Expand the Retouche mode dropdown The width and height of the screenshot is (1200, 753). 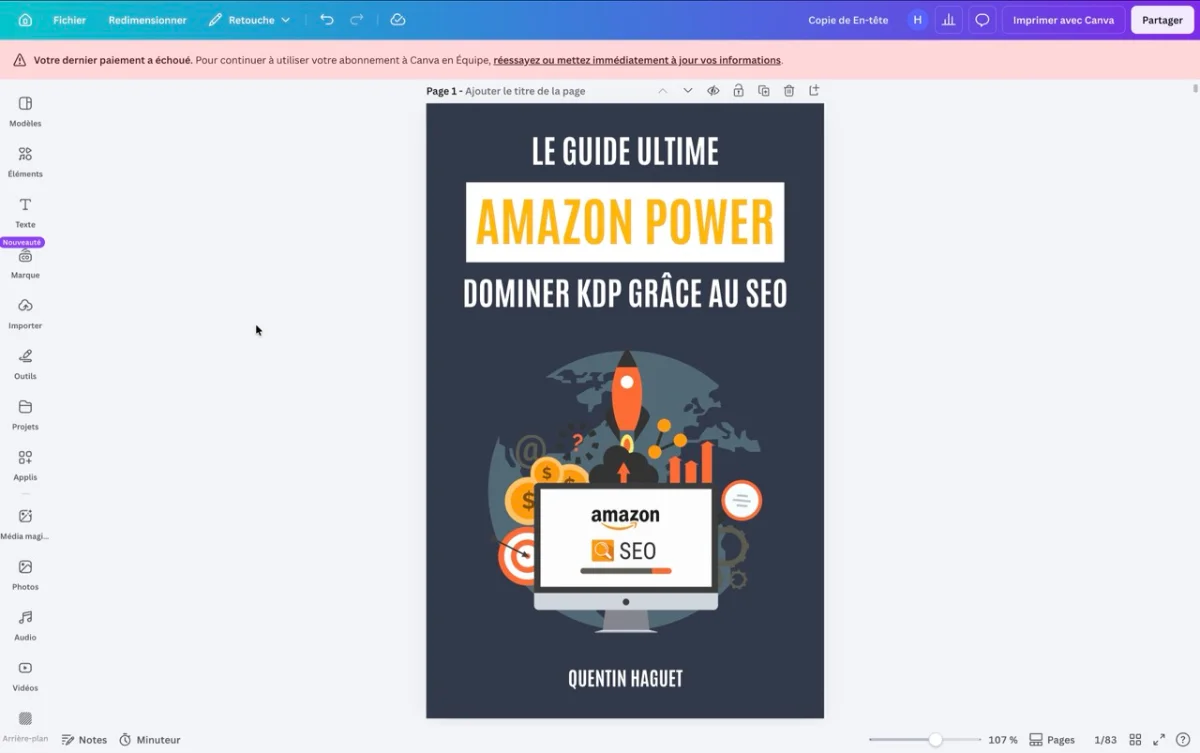(249, 20)
